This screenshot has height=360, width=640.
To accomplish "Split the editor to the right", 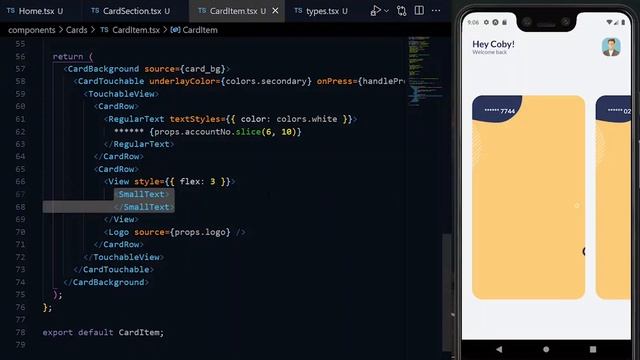I will [x=419, y=11].
